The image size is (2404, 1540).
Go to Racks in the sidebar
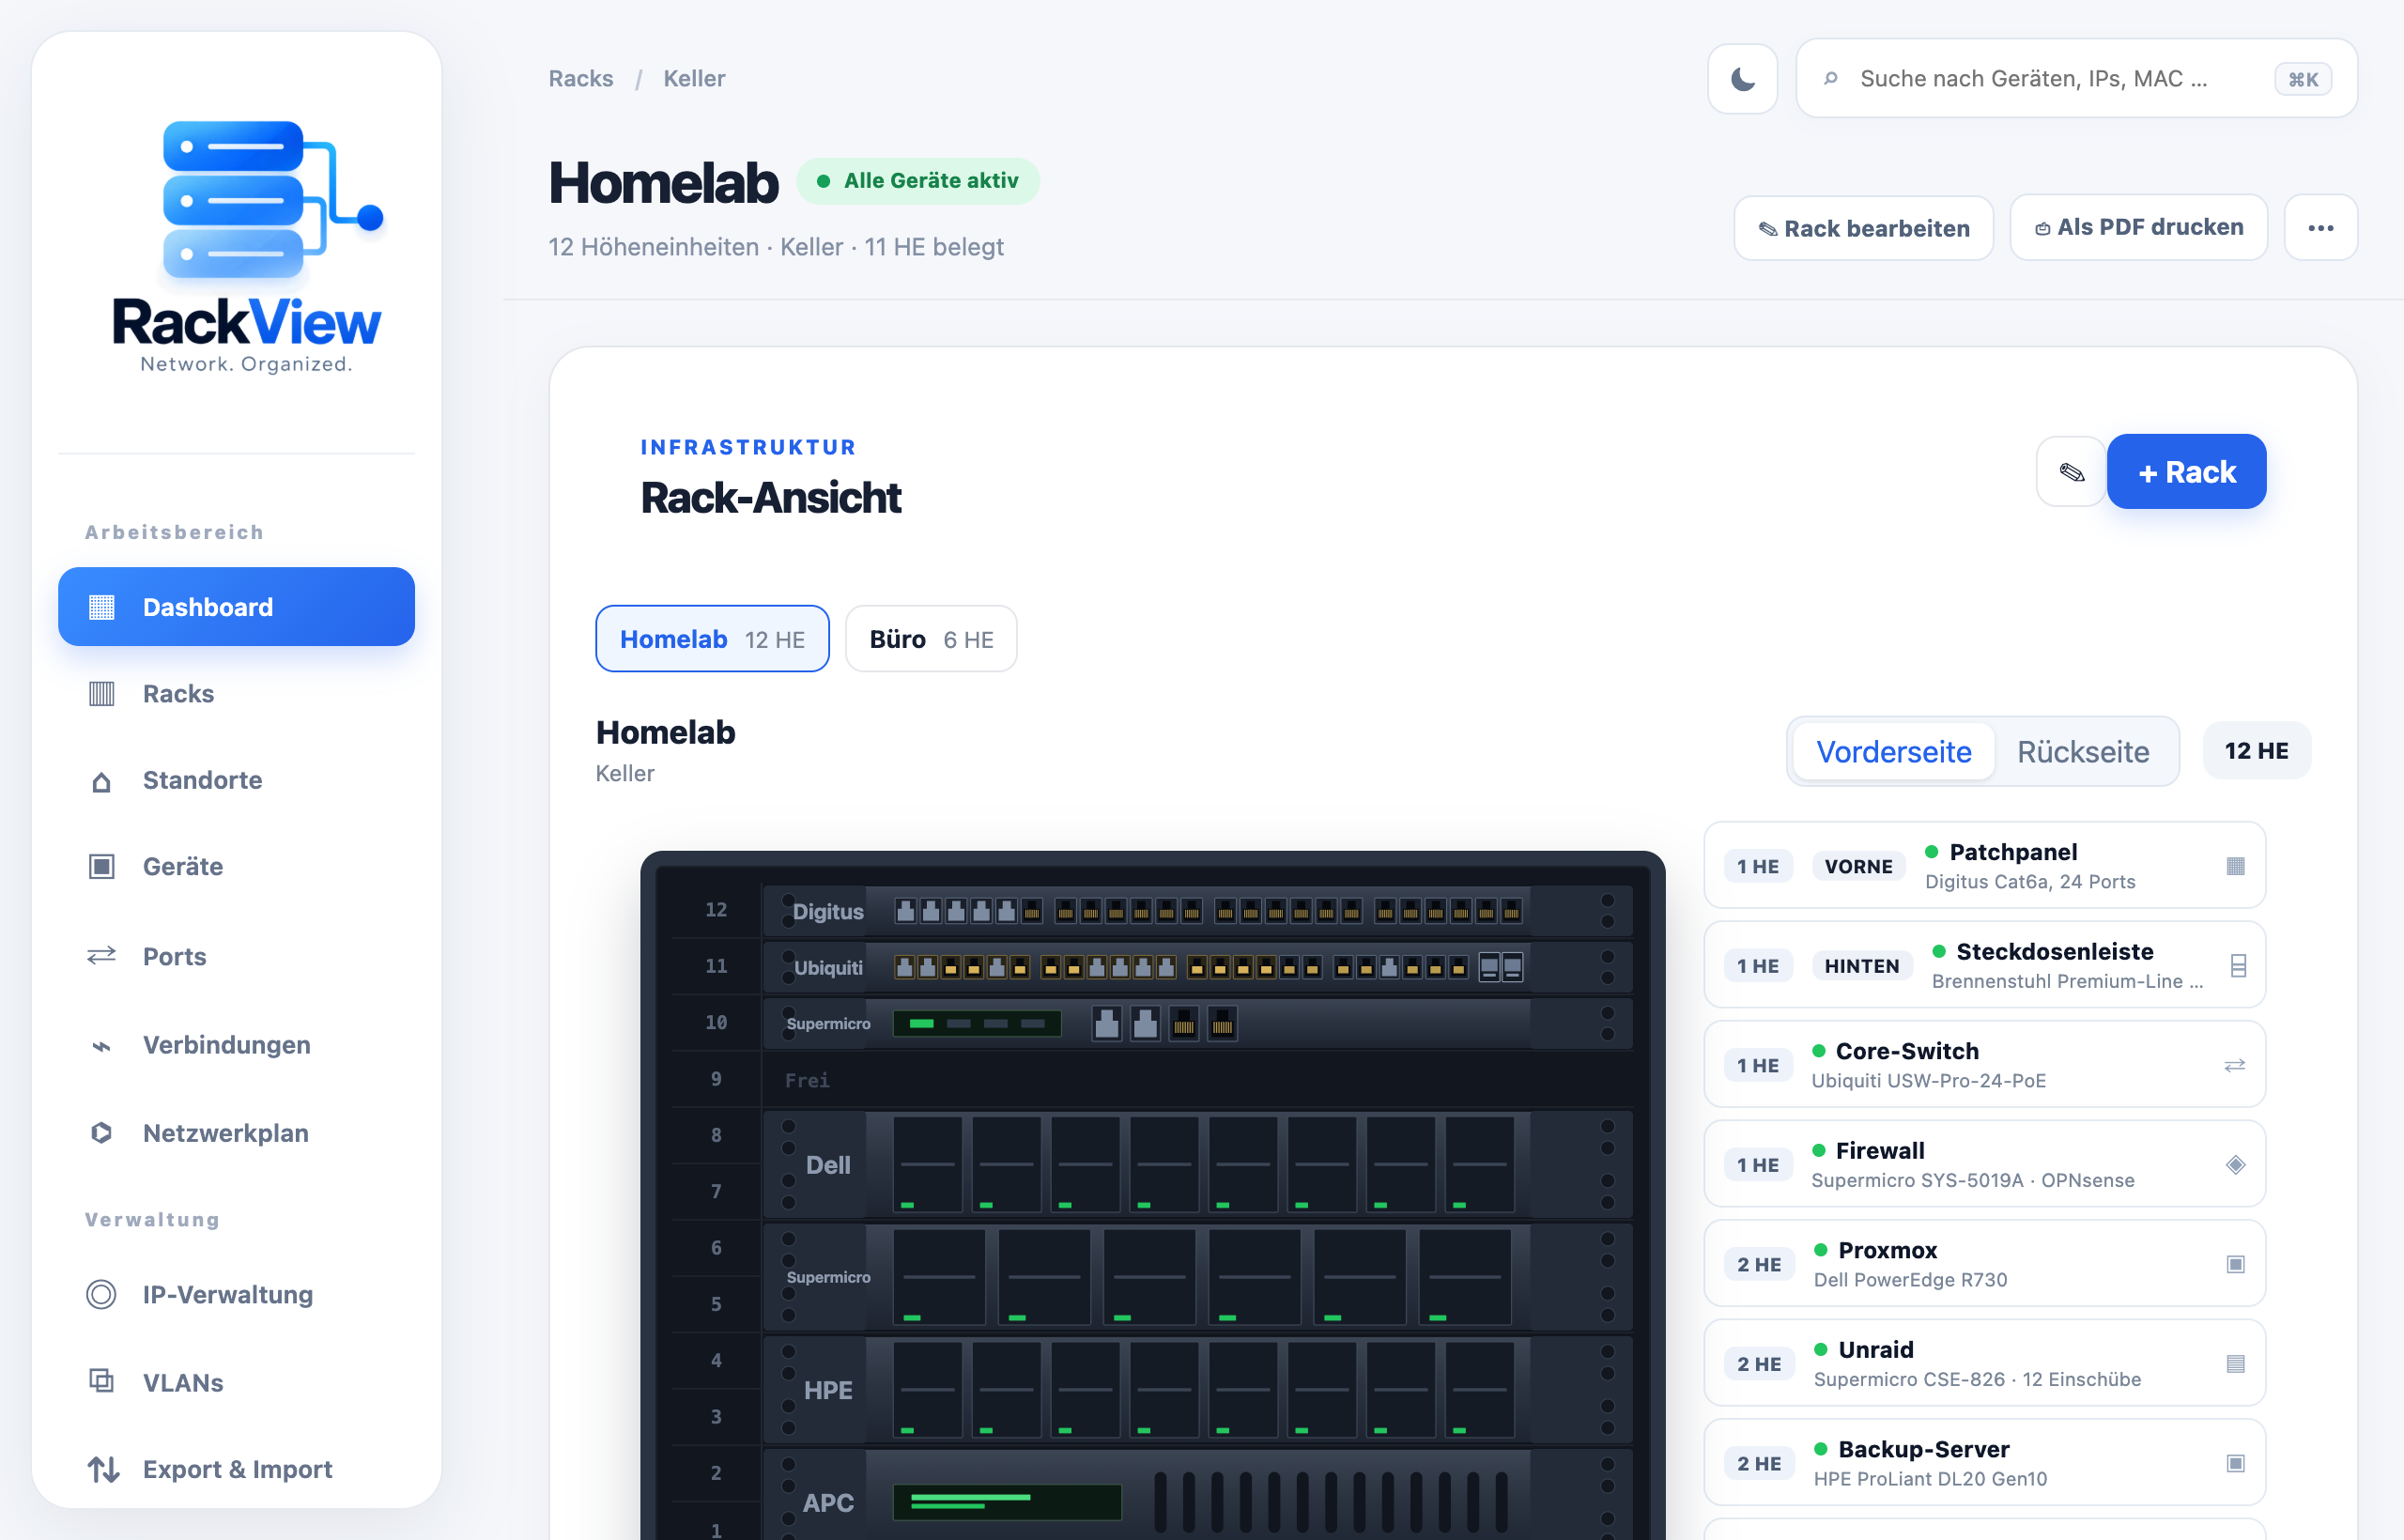pyautogui.click(x=236, y=694)
